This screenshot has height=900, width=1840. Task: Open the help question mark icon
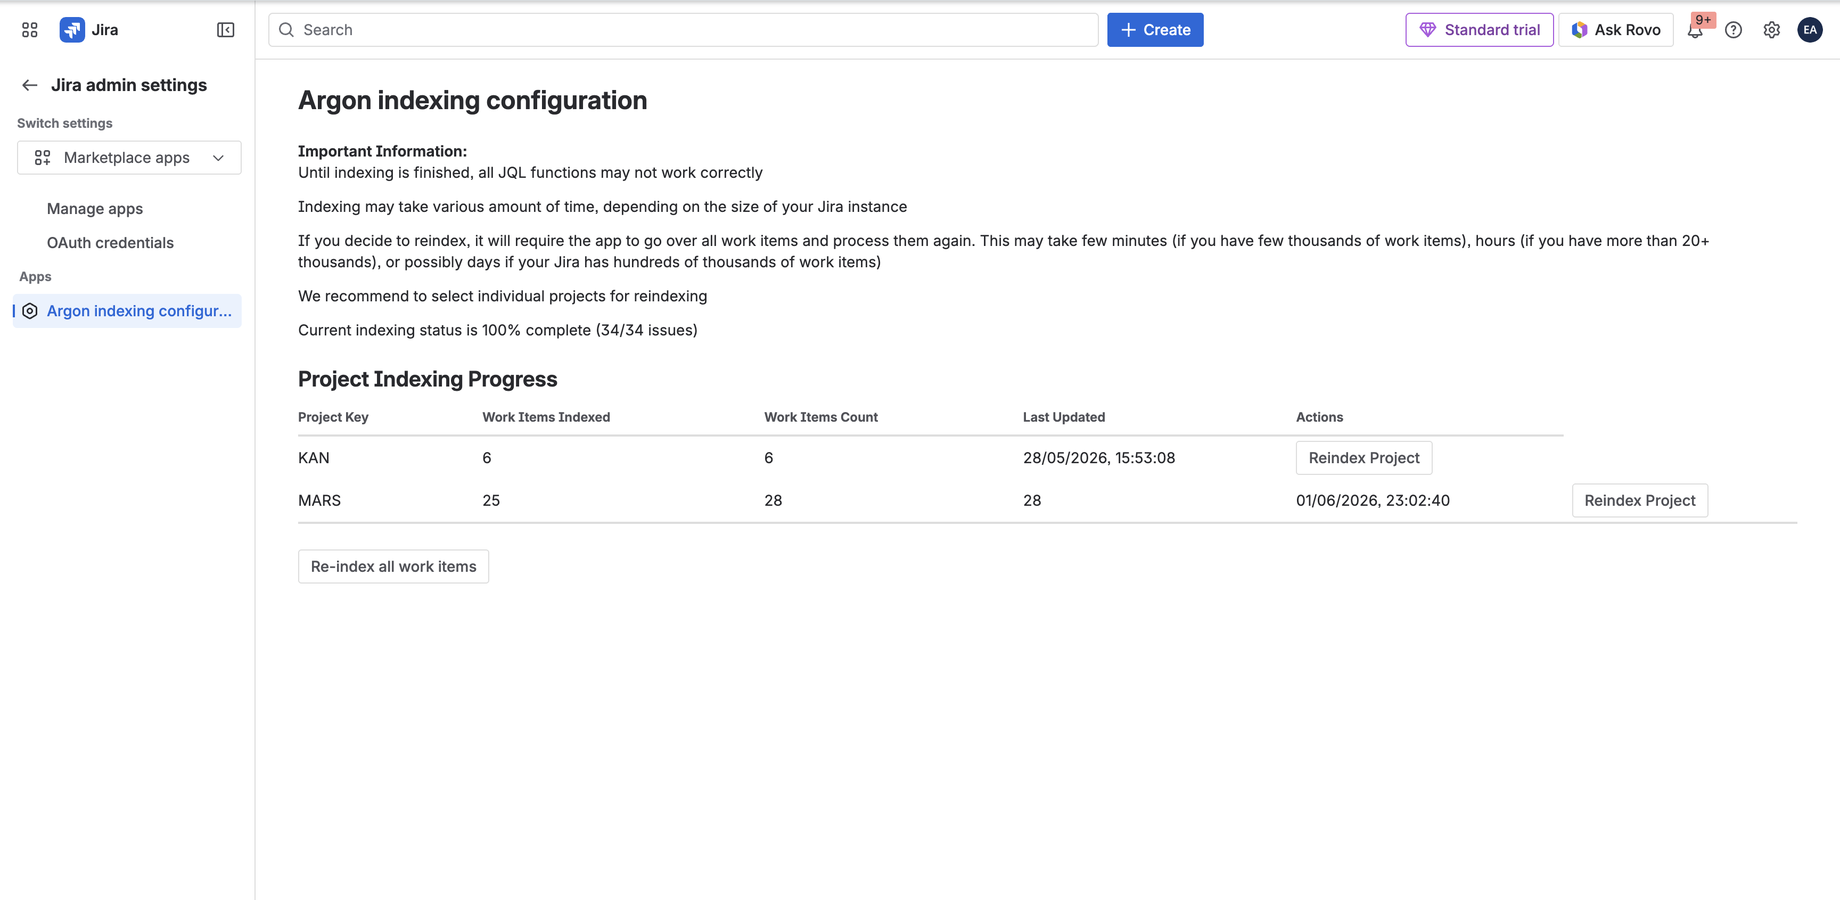(1734, 30)
